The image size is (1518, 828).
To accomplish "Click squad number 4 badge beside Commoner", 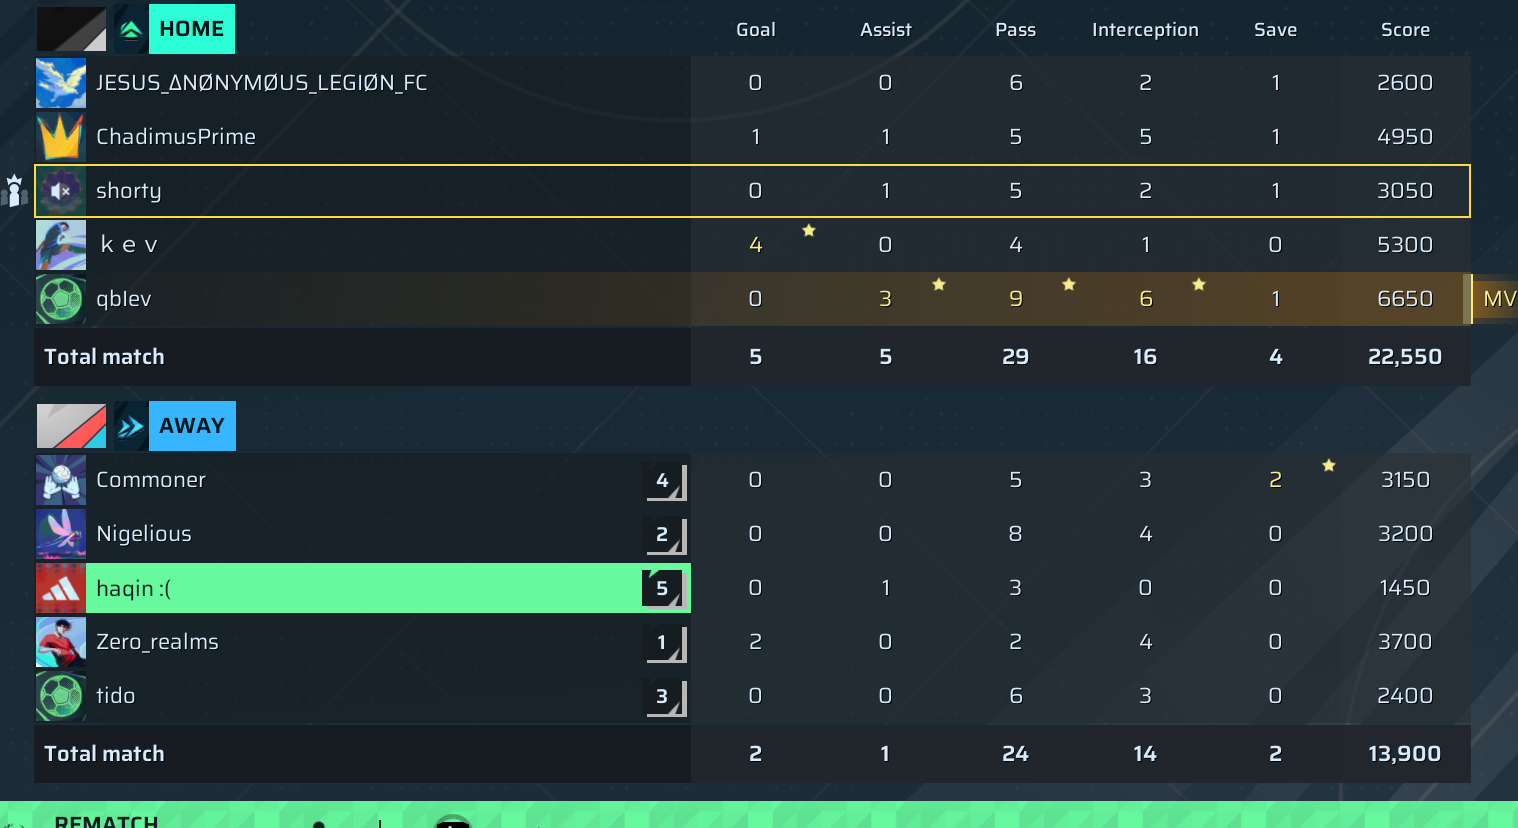I will pos(663,481).
